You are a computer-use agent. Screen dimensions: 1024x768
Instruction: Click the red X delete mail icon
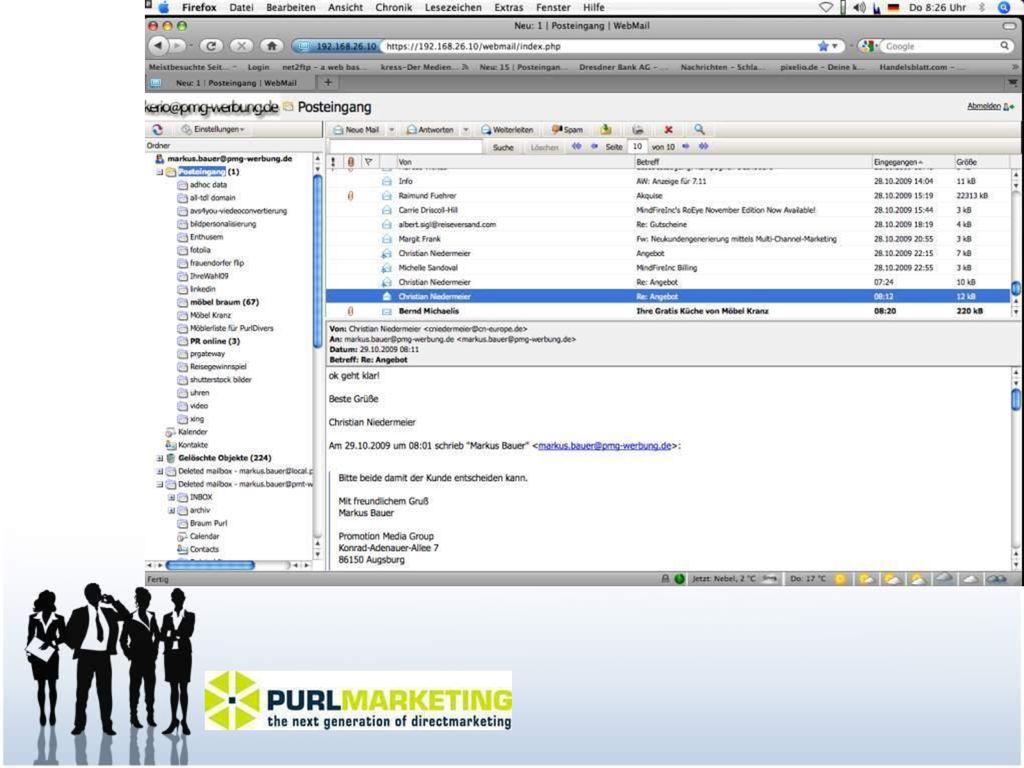point(668,129)
